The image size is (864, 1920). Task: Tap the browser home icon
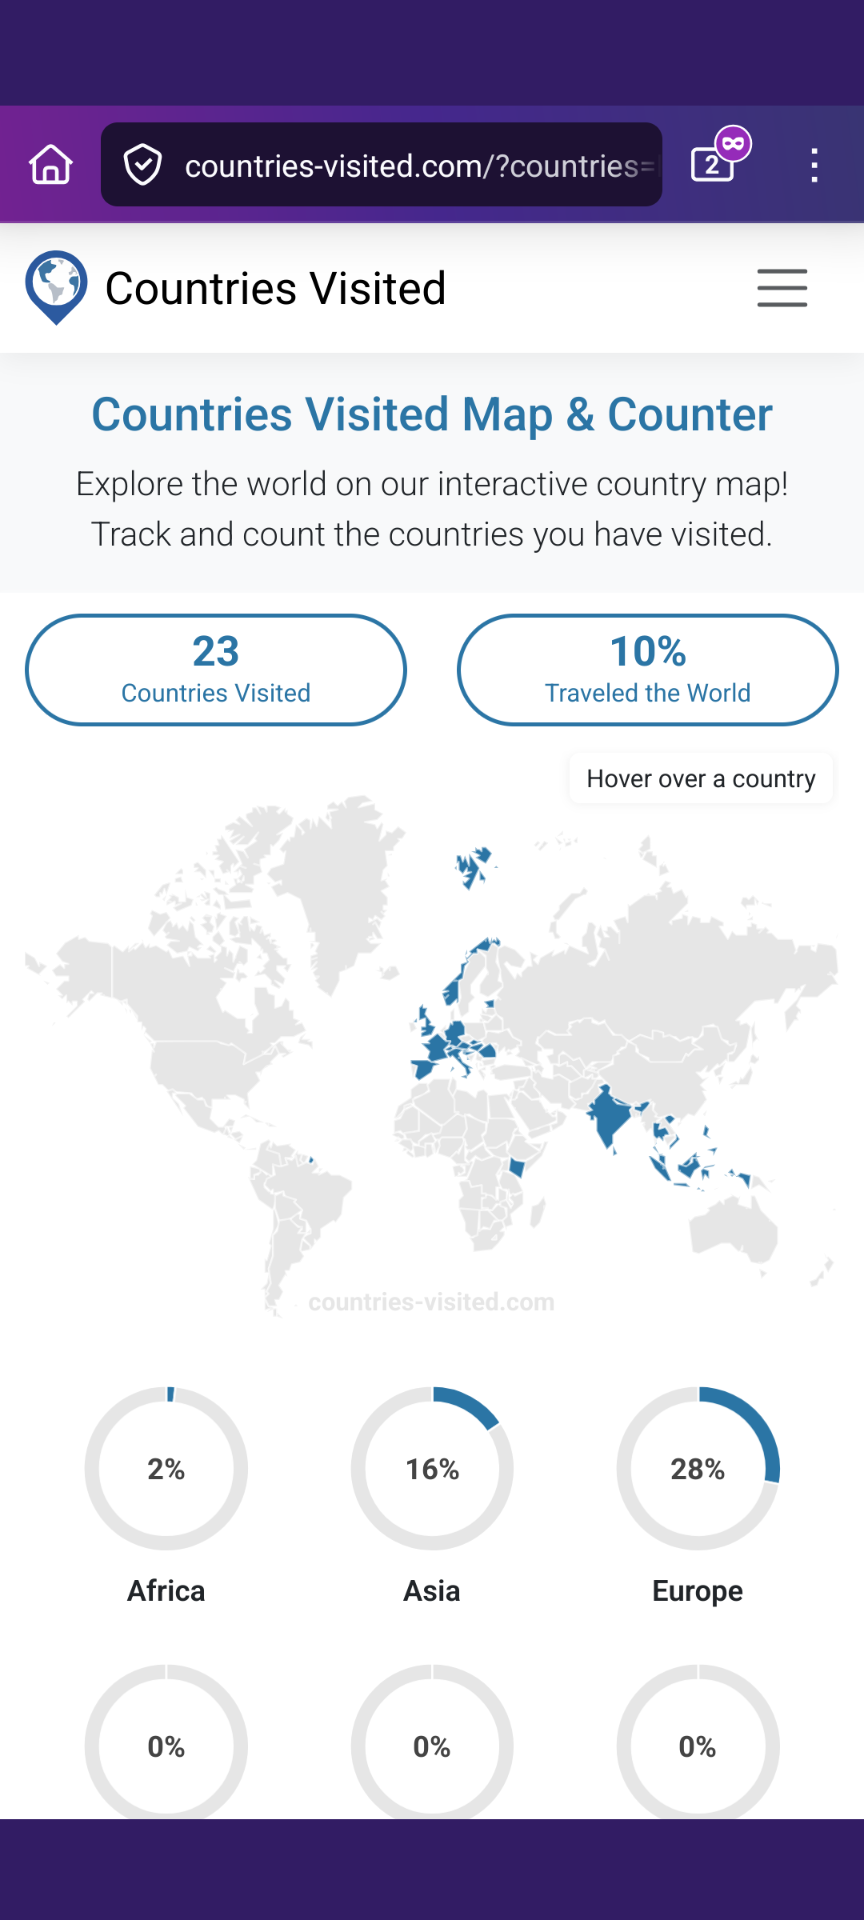(x=51, y=165)
